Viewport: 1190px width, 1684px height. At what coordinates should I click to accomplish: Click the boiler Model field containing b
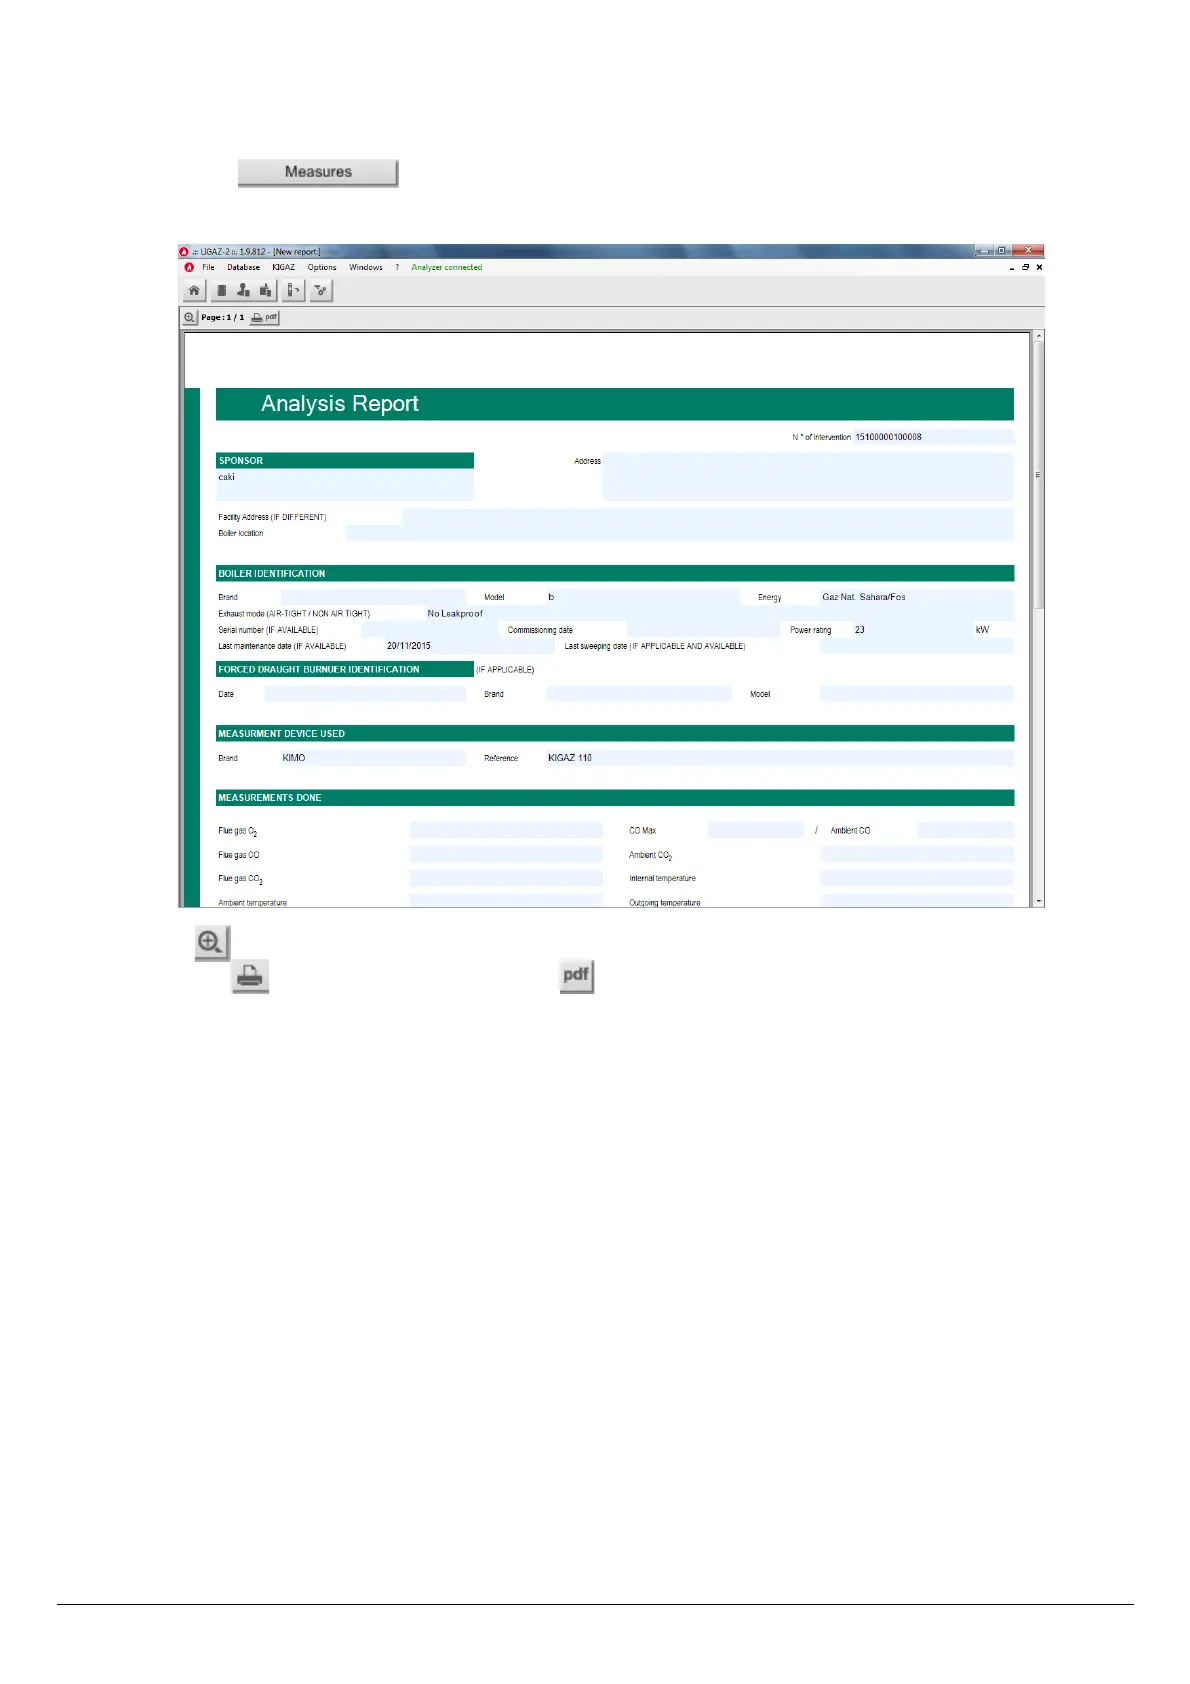click(642, 597)
